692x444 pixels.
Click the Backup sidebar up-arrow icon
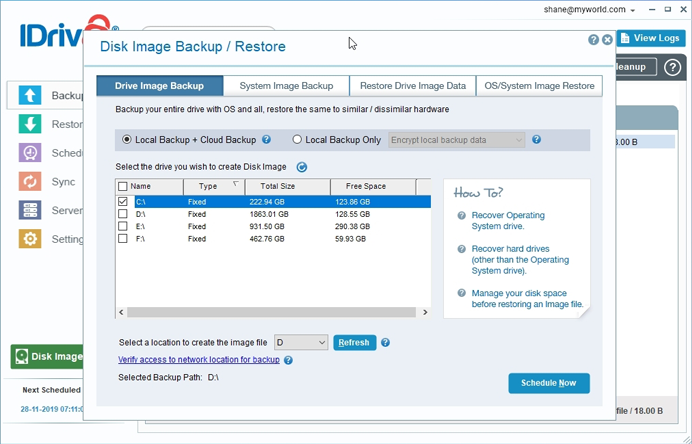[x=30, y=95]
